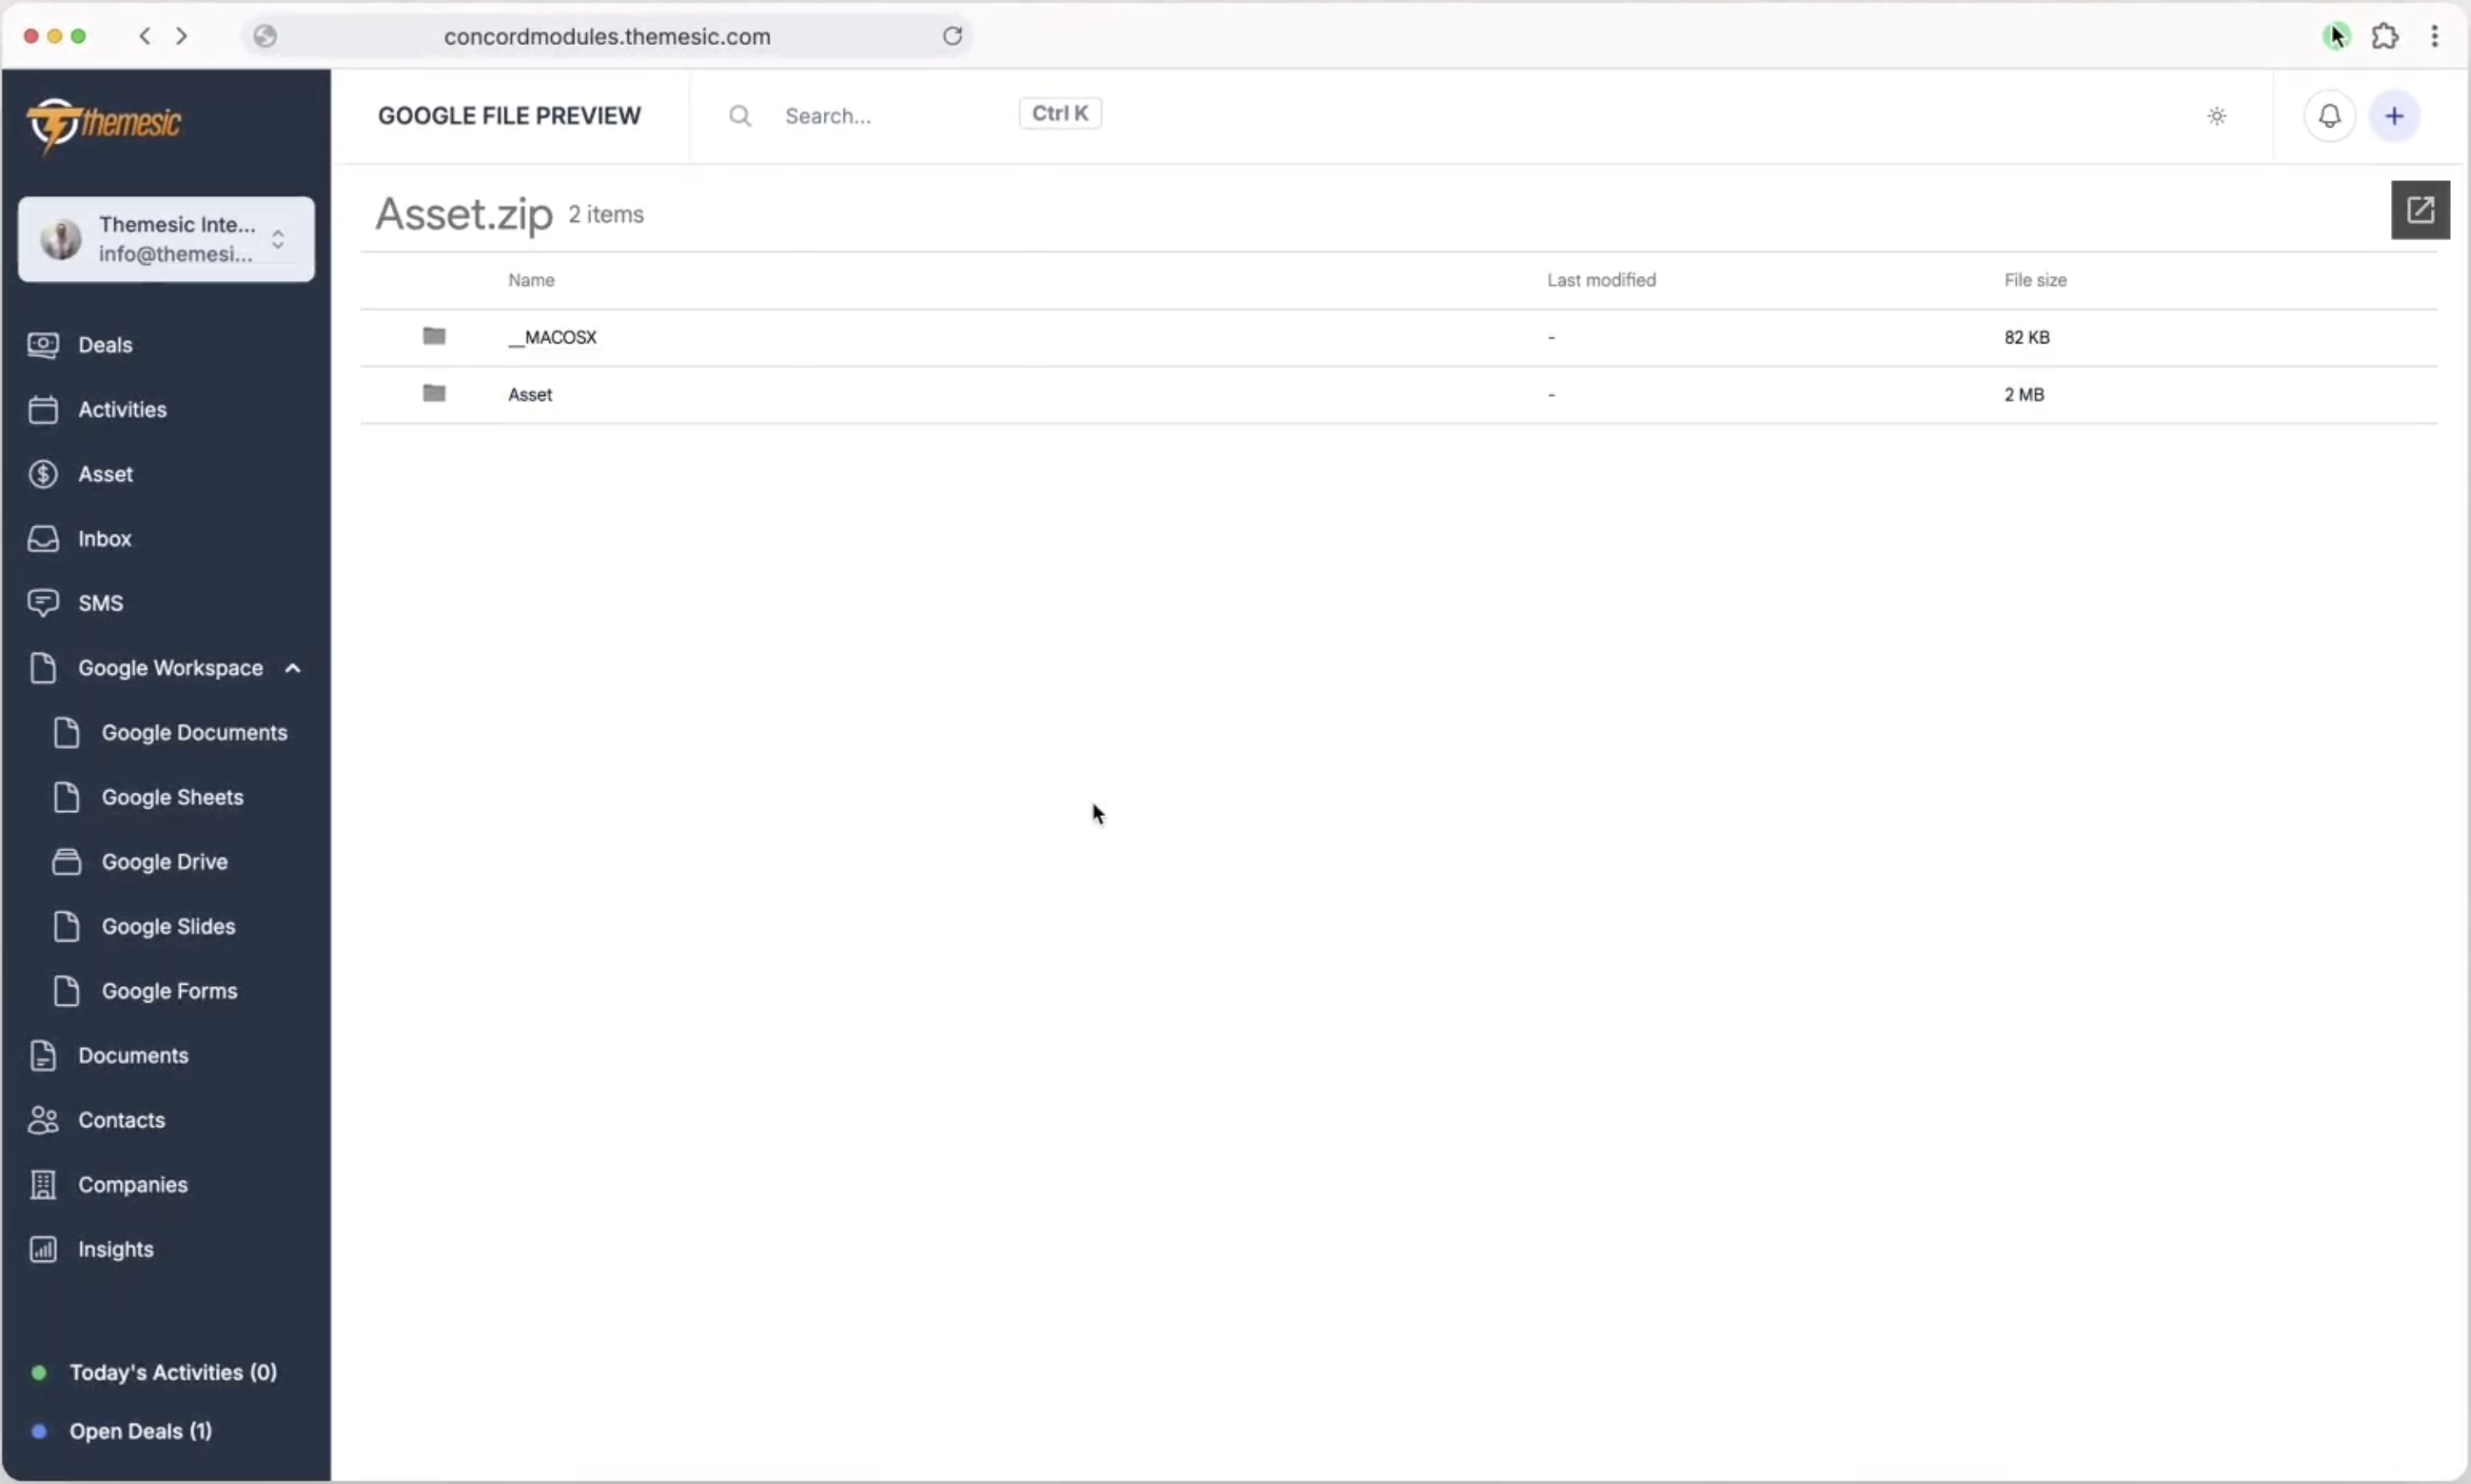Create a new item with the plus button
Image resolution: width=2471 pixels, height=1484 pixels.
(x=2396, y=115)
